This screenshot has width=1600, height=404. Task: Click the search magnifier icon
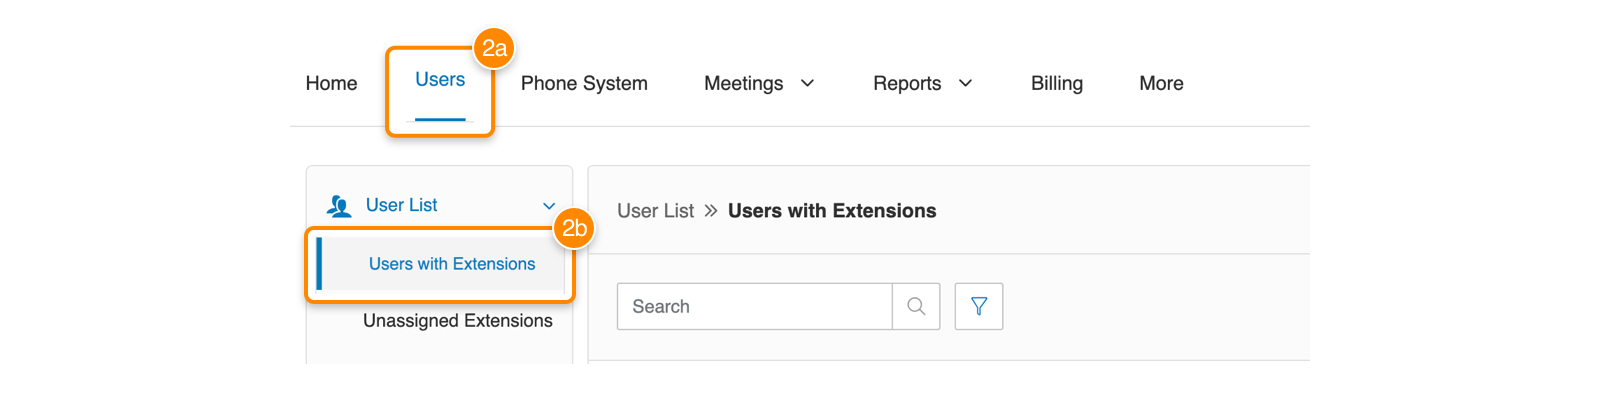click(x=916, y=306)
